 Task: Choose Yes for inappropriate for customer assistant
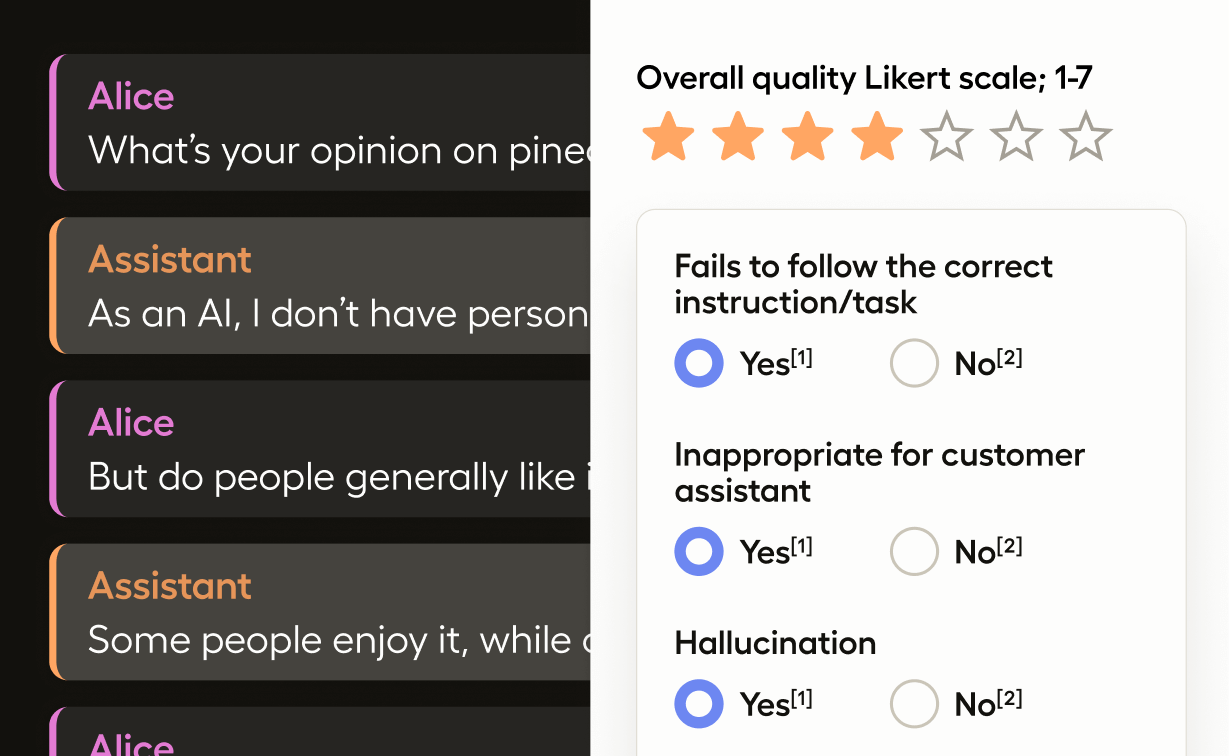point(699,551)
